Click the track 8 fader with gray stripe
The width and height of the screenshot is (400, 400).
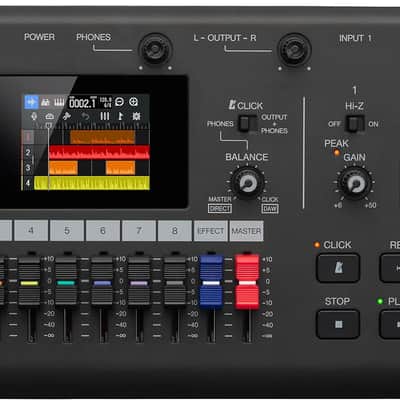(175, 281)
